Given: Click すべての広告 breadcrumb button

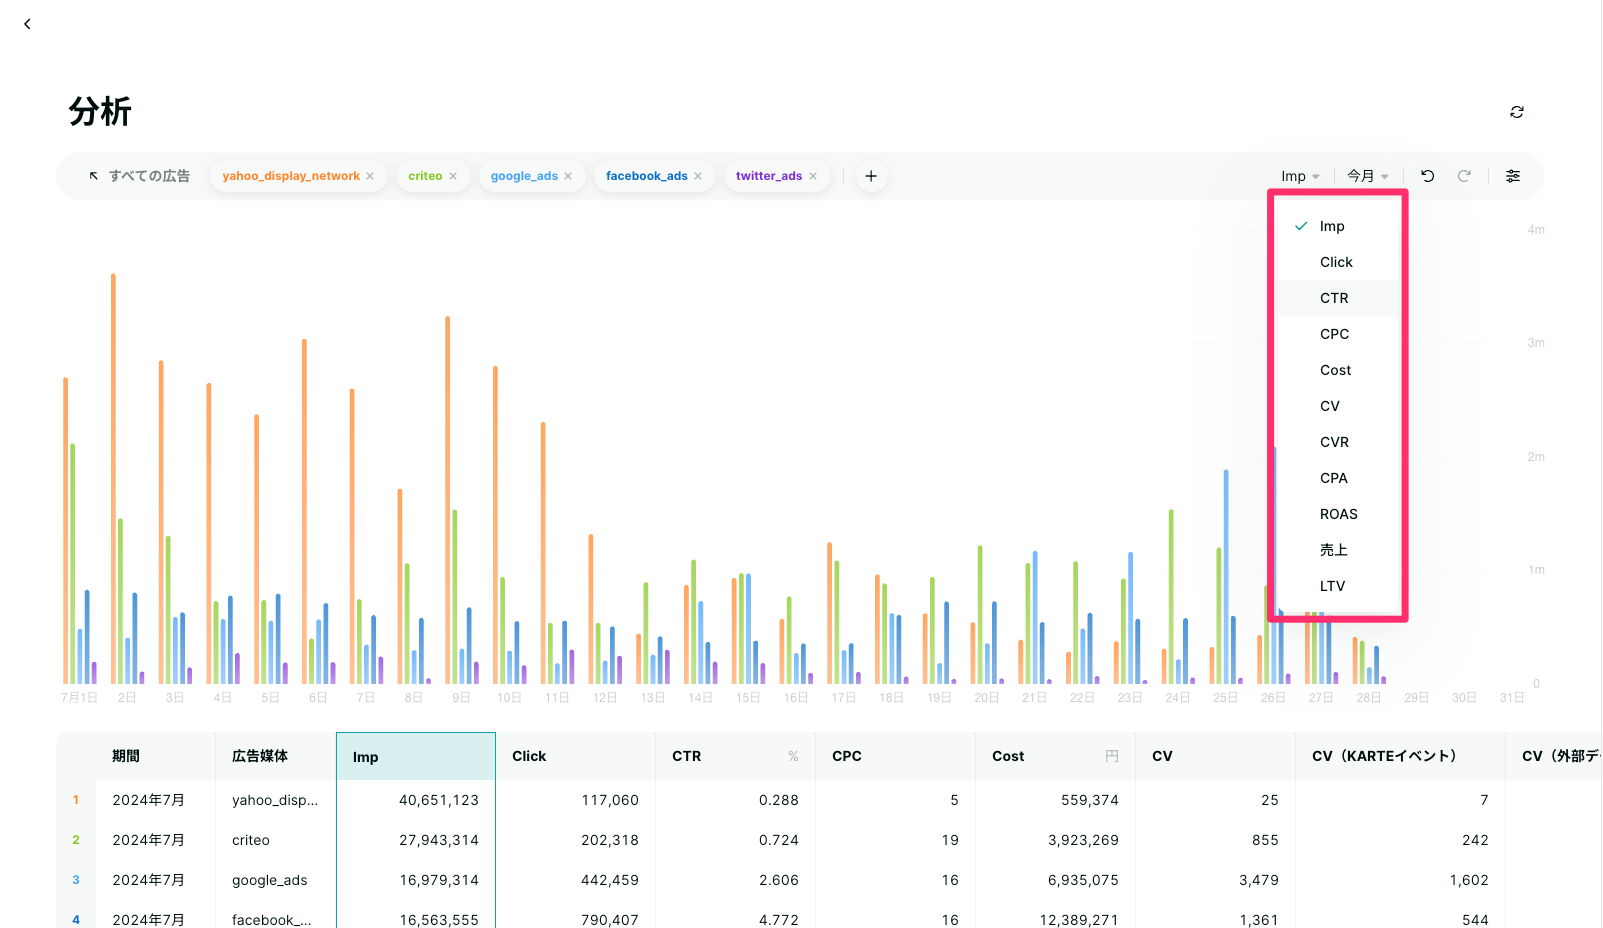Looking at the screenshot, I should (139, 176).
